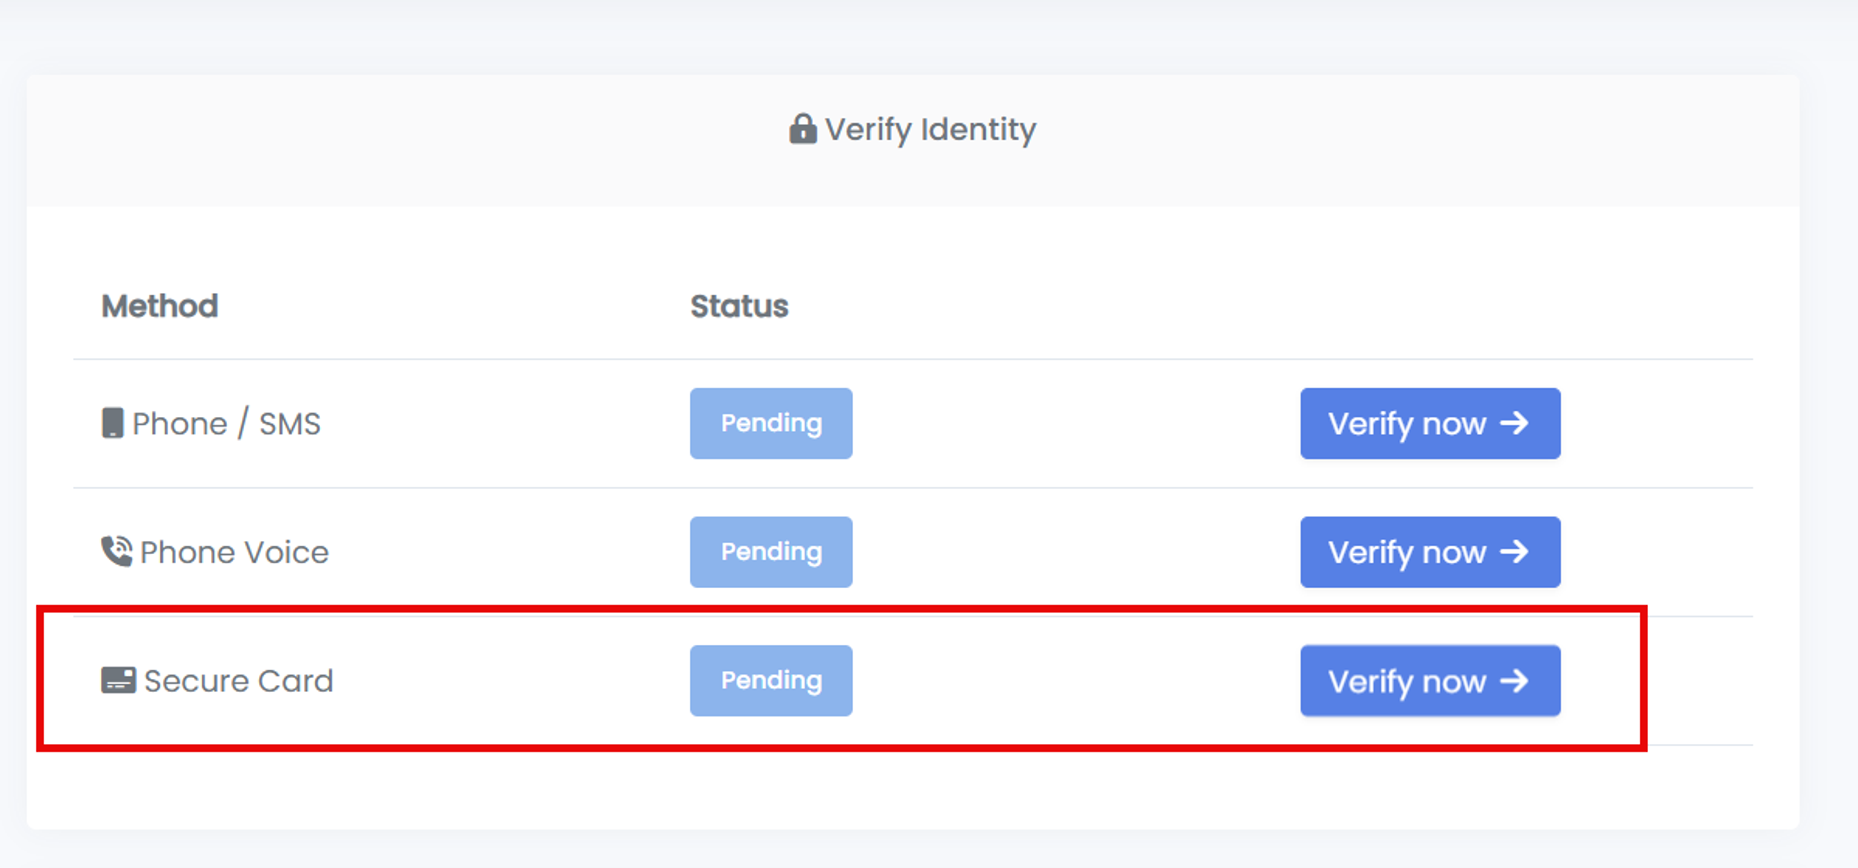Click Pending status badge for Secure Card
Image resolution: width=1858 pixels, height=868 pixels.
pyautogui.click(x=771, y=680)
